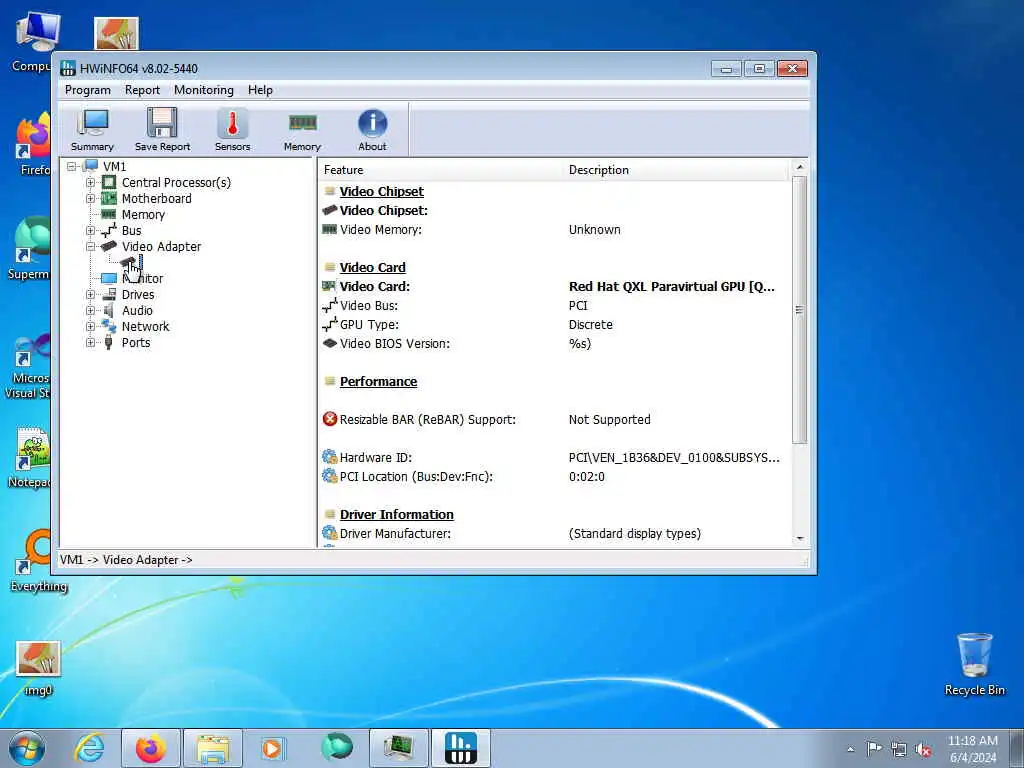Open Firefox from the taskbar

click(x=150, y=748)
